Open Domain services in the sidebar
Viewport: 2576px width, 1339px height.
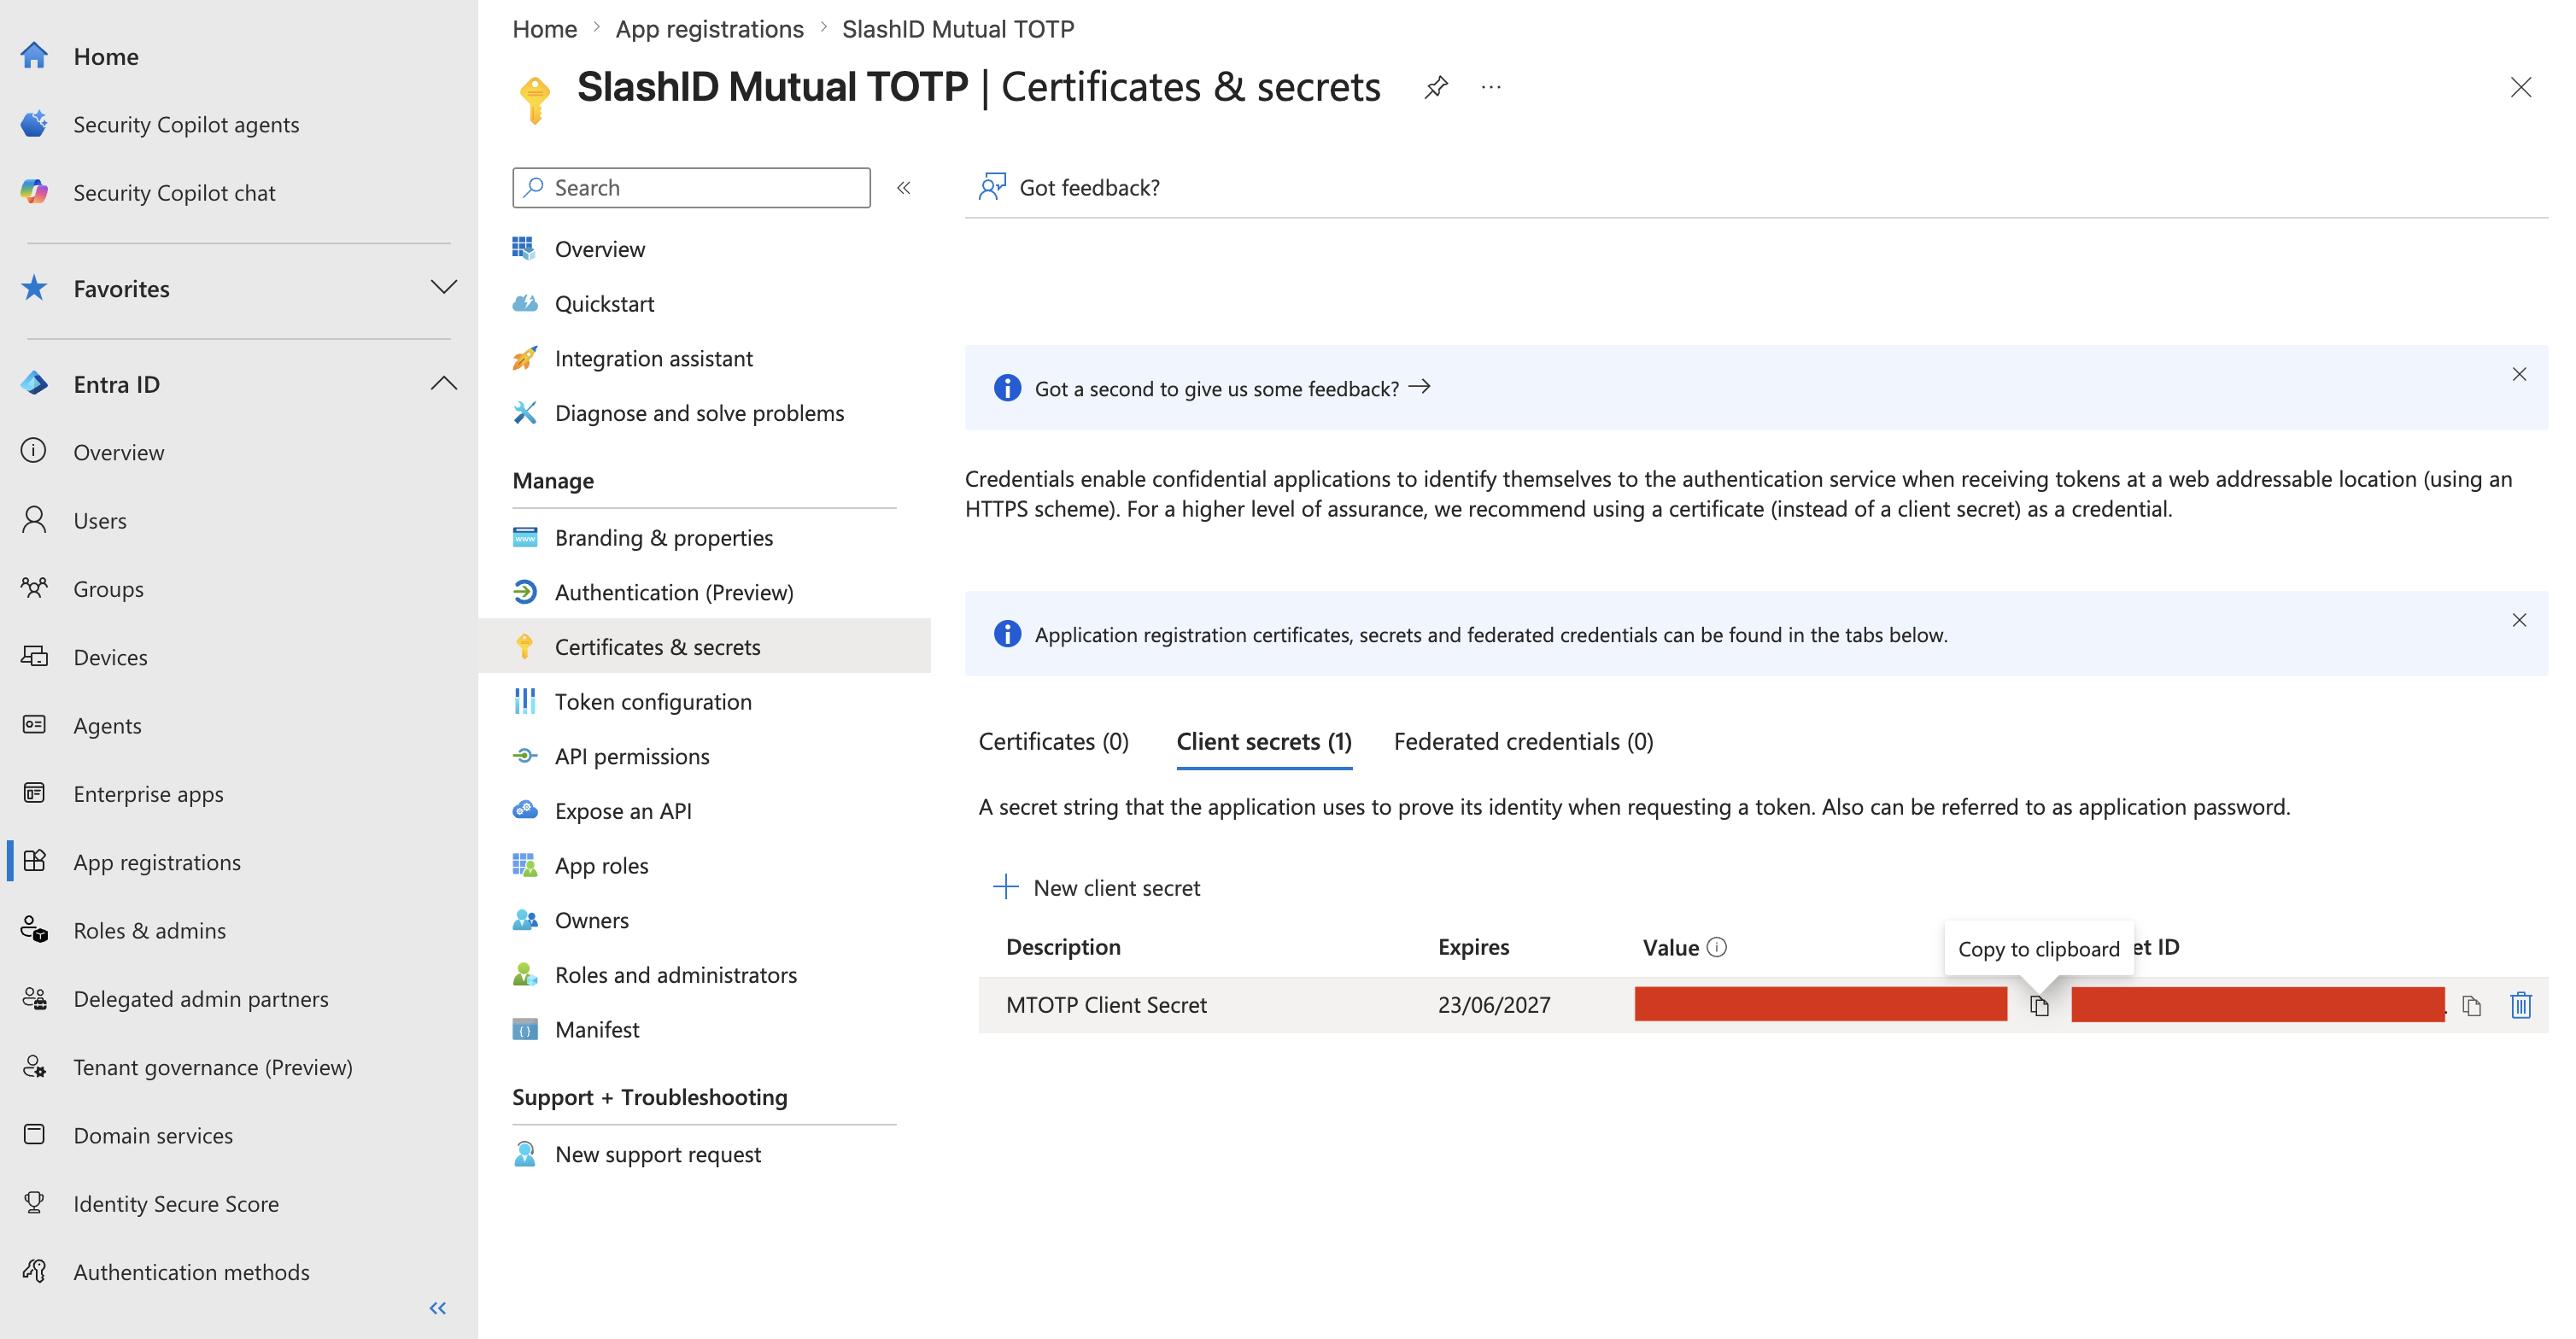pyautogui.click(x=152, y=1135)
